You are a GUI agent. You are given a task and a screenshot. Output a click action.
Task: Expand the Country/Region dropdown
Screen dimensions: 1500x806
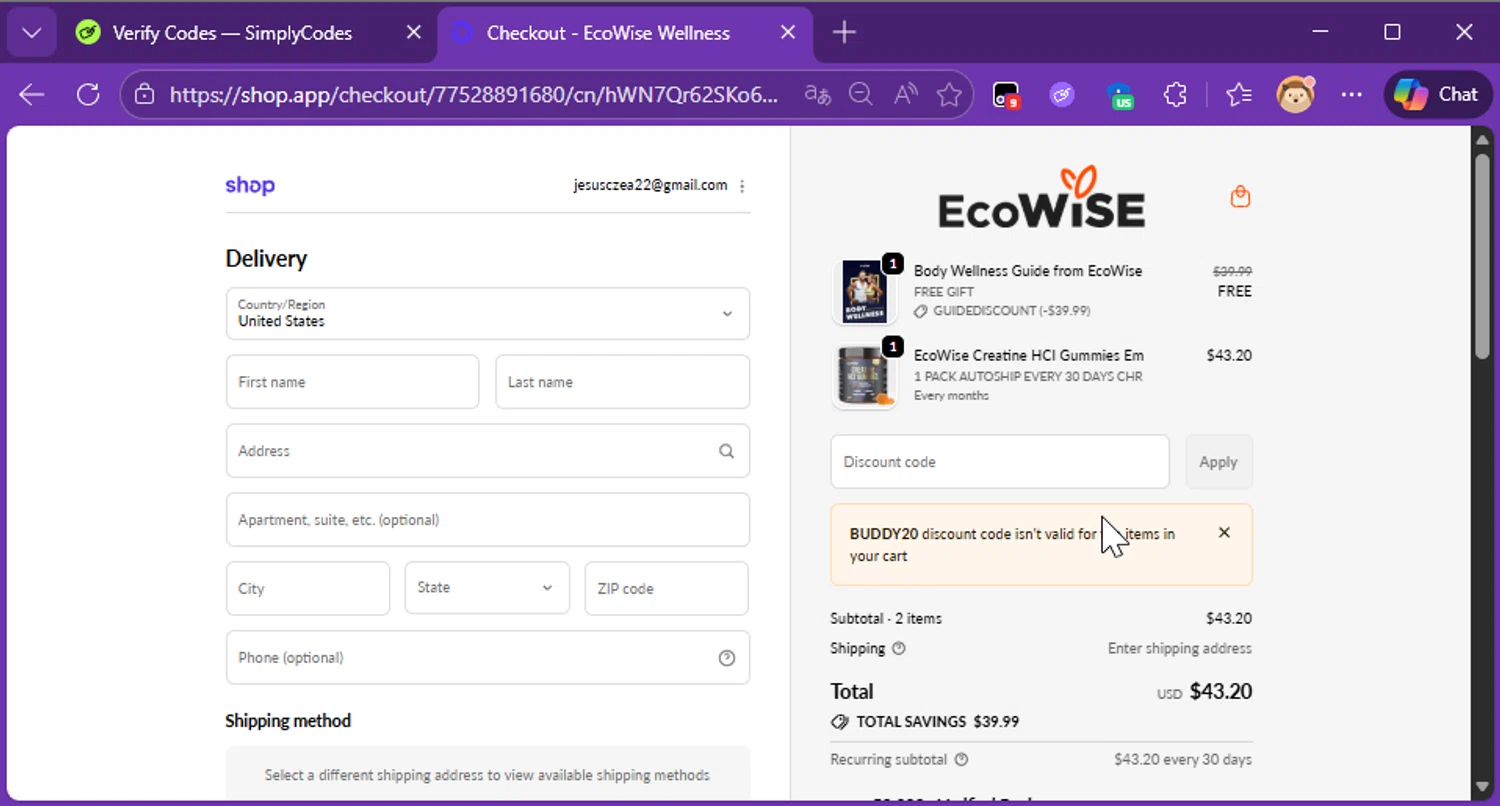point(488,314)
